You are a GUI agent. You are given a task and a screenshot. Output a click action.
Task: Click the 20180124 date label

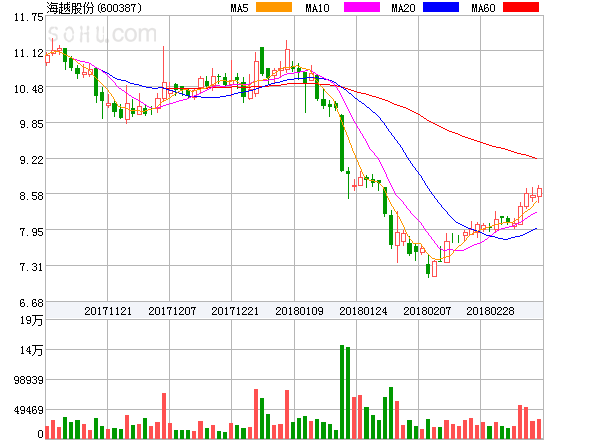point(363,311)
